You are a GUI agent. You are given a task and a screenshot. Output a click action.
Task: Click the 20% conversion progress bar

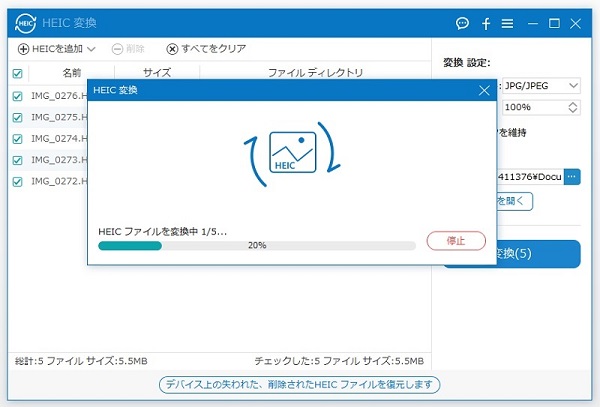pyautogui.click(x=257, y=246)
